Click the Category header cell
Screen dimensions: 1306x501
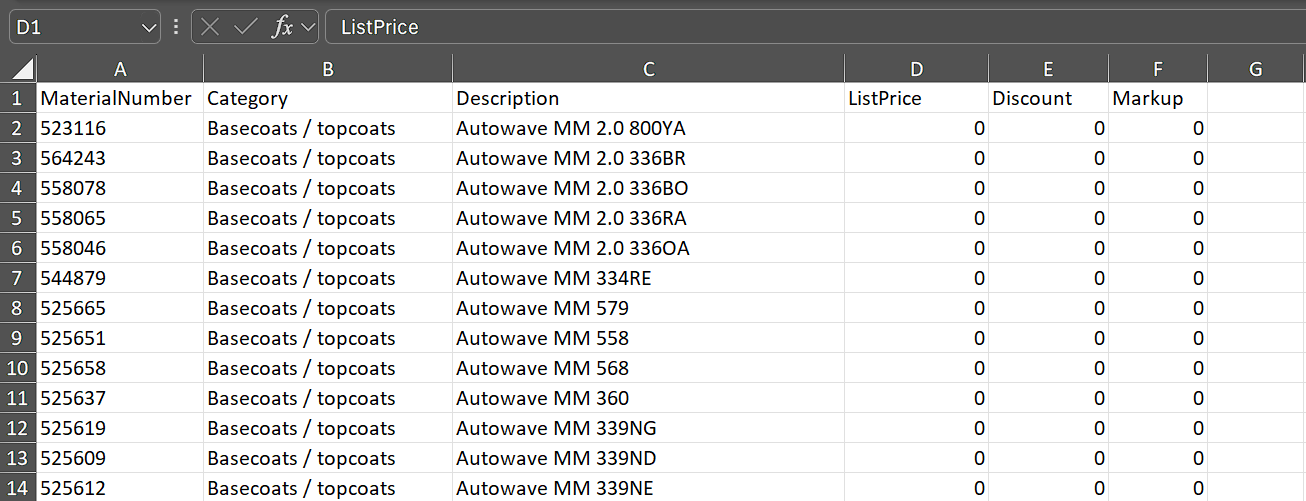coord(328,98)
